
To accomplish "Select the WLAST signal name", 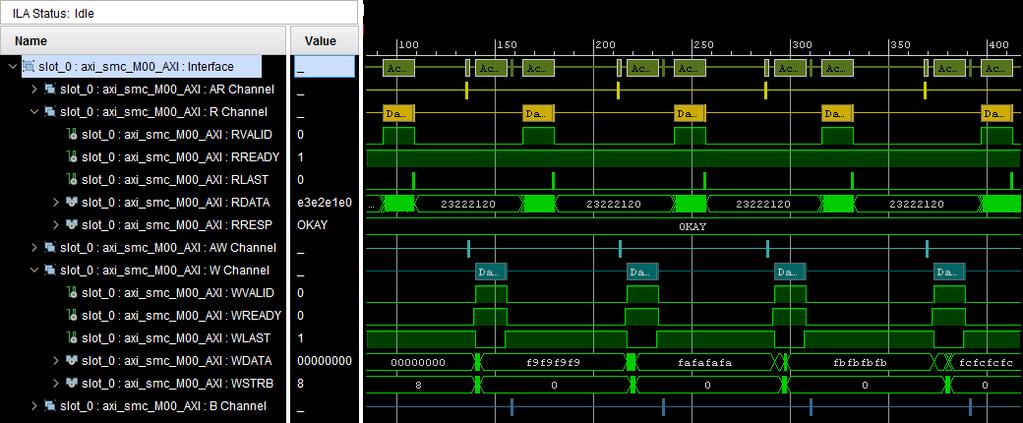I will click(x=176, y=337).
